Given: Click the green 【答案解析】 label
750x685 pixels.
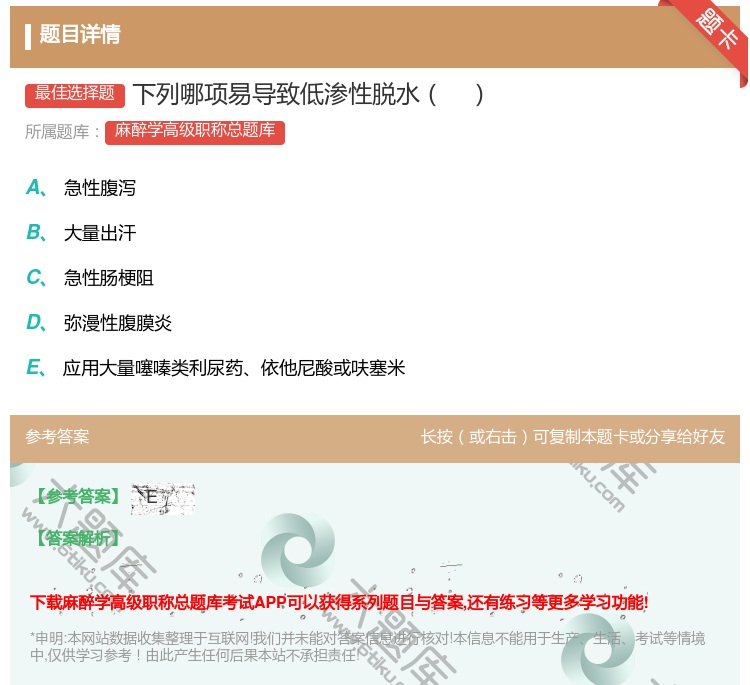Looking at the screenshot, I should tap(79, 538).
